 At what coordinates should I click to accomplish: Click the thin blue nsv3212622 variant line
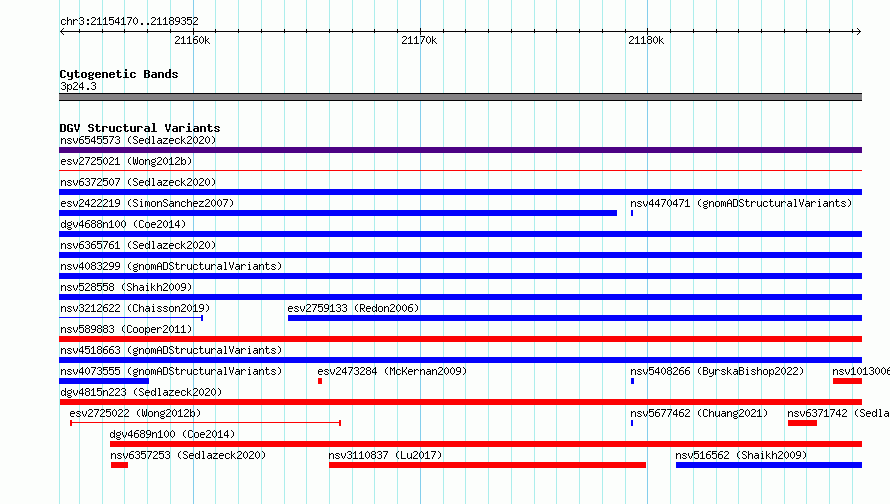coord(131,318)
